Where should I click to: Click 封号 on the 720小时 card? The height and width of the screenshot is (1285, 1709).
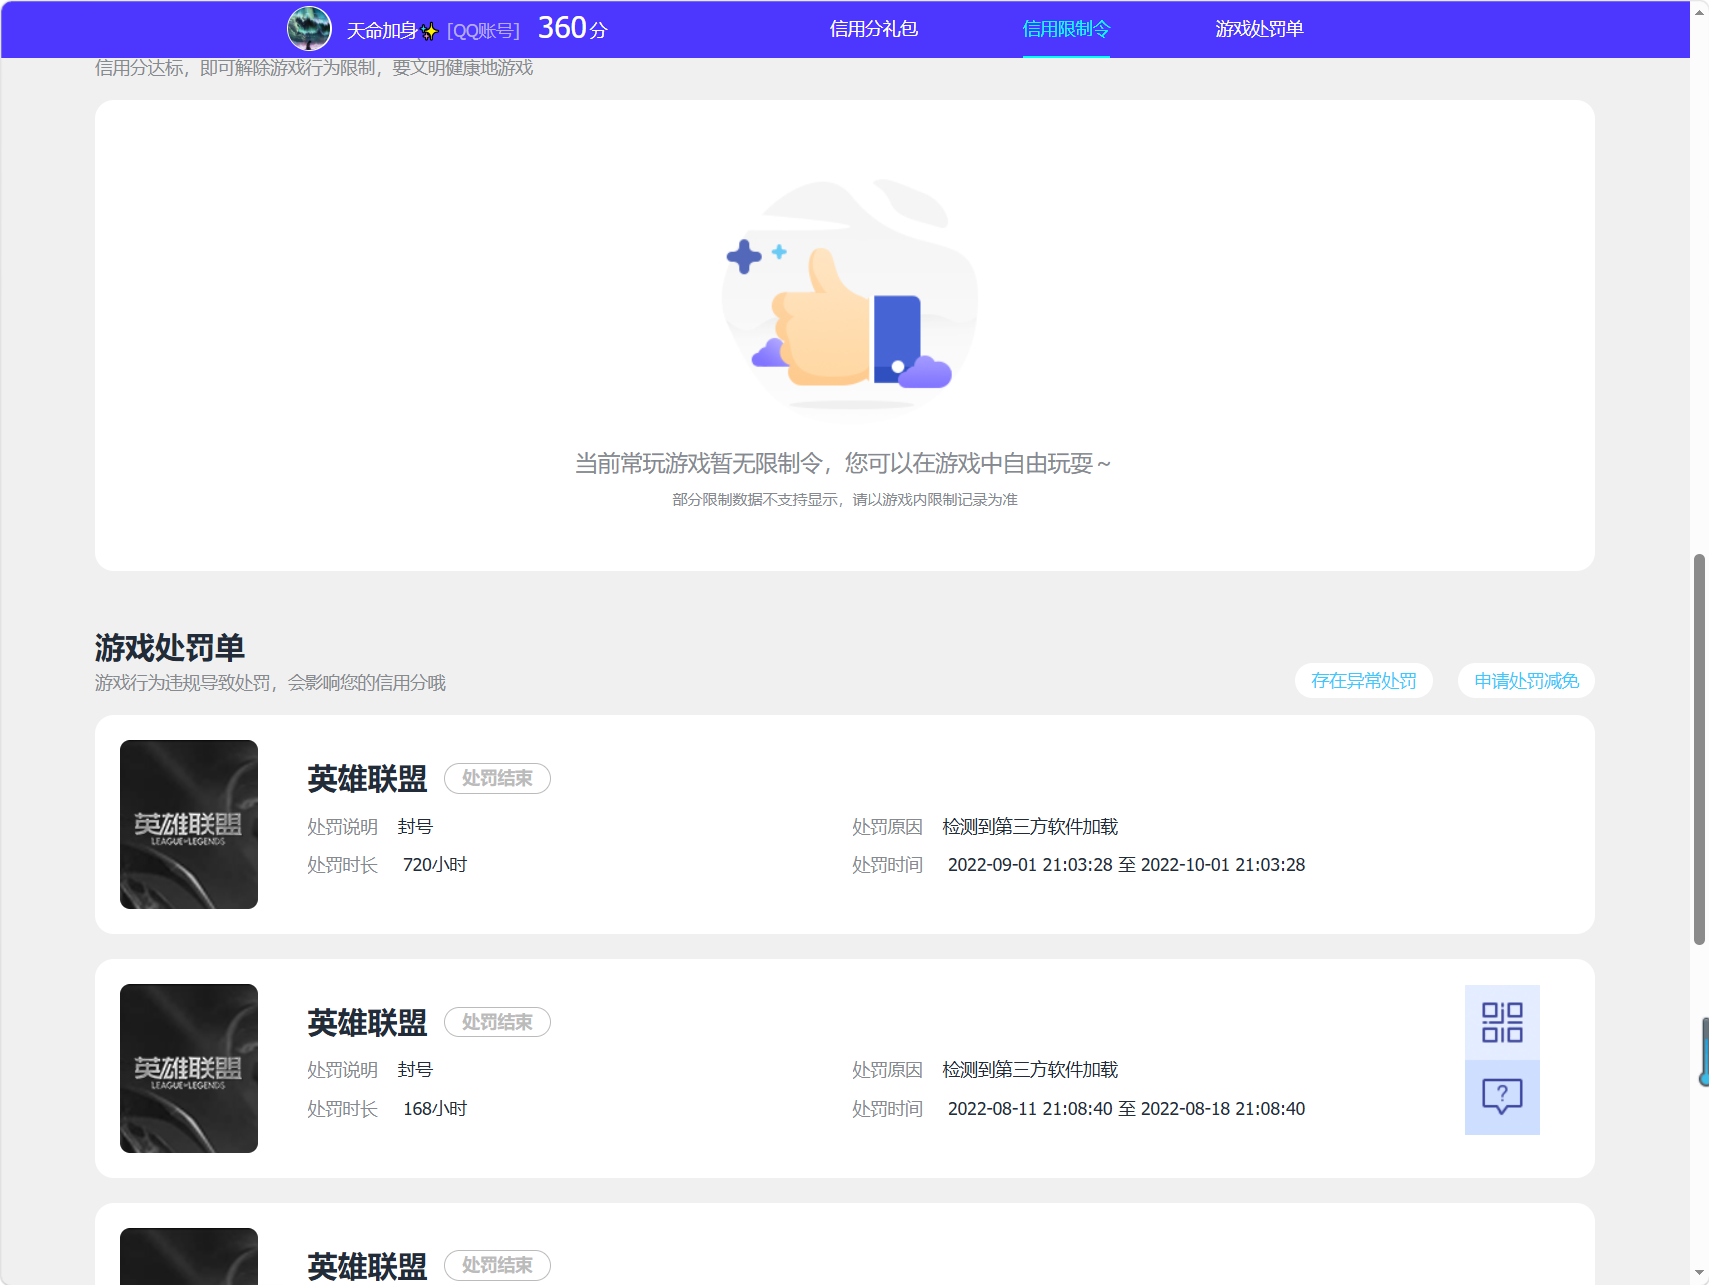click(x=415, y=827)
